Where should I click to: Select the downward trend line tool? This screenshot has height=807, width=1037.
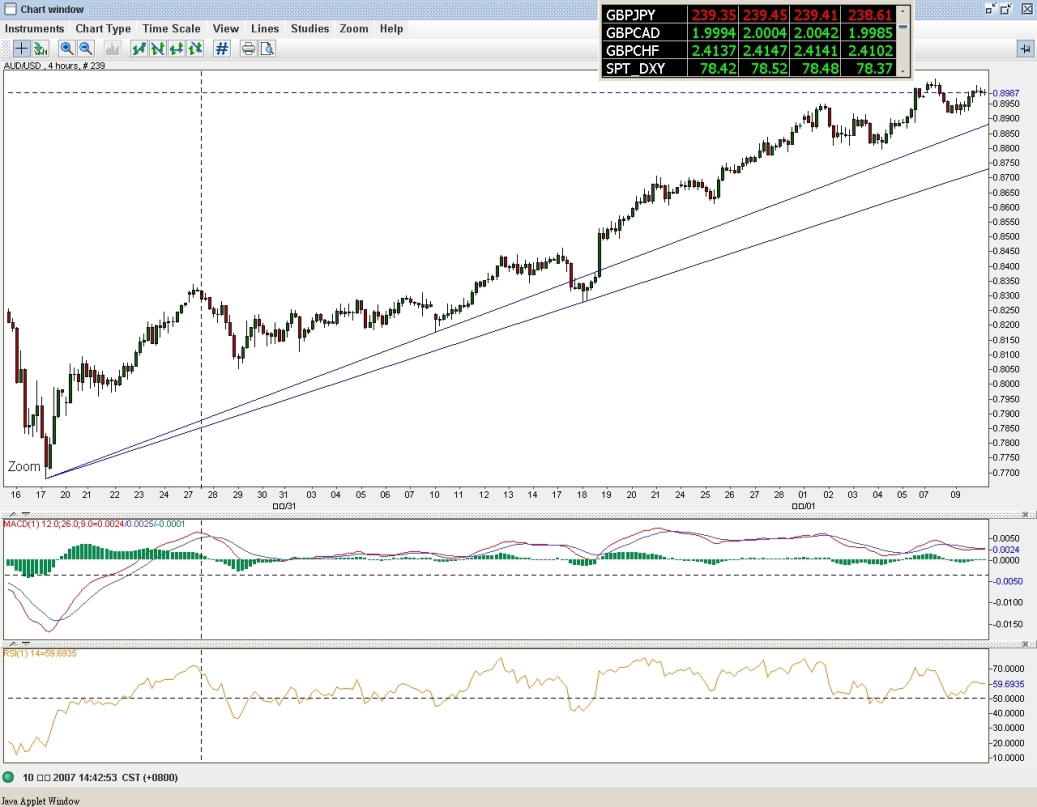tap(157, 48)
